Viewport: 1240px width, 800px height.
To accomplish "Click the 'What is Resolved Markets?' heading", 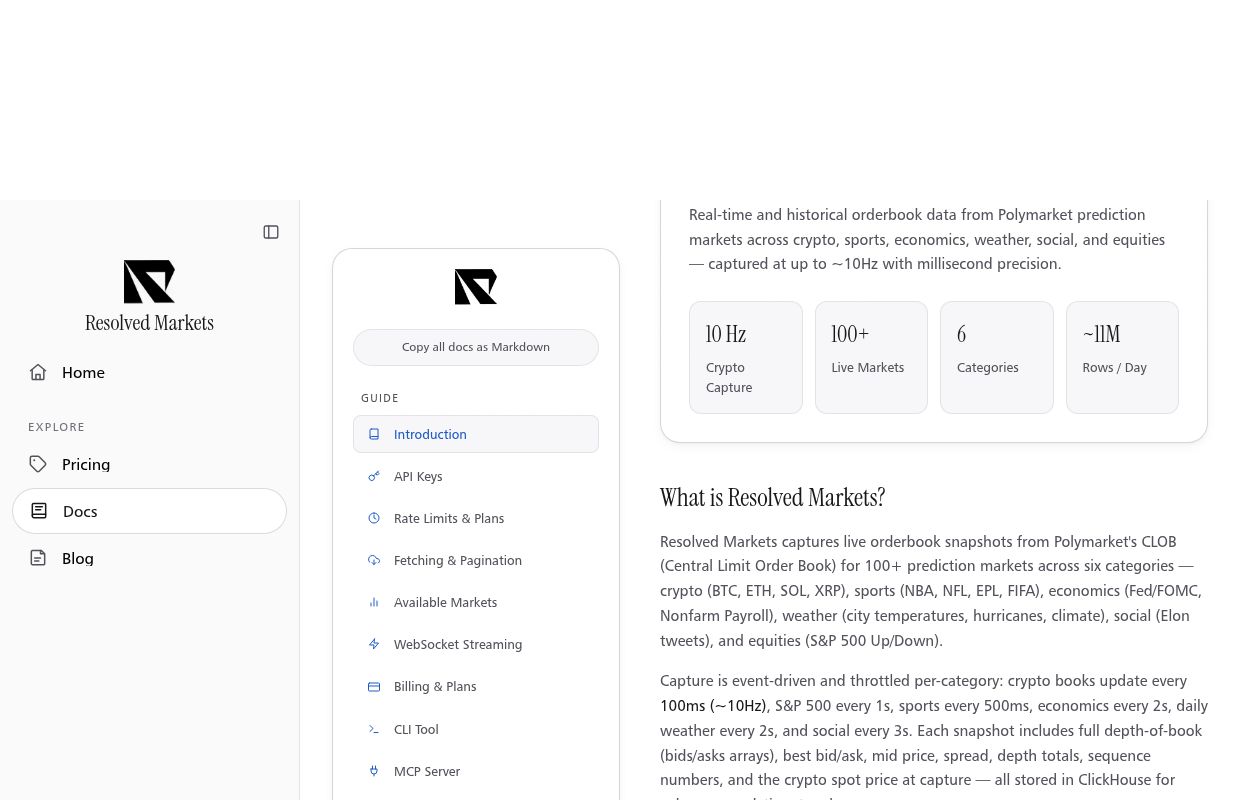I will [773, 497].
